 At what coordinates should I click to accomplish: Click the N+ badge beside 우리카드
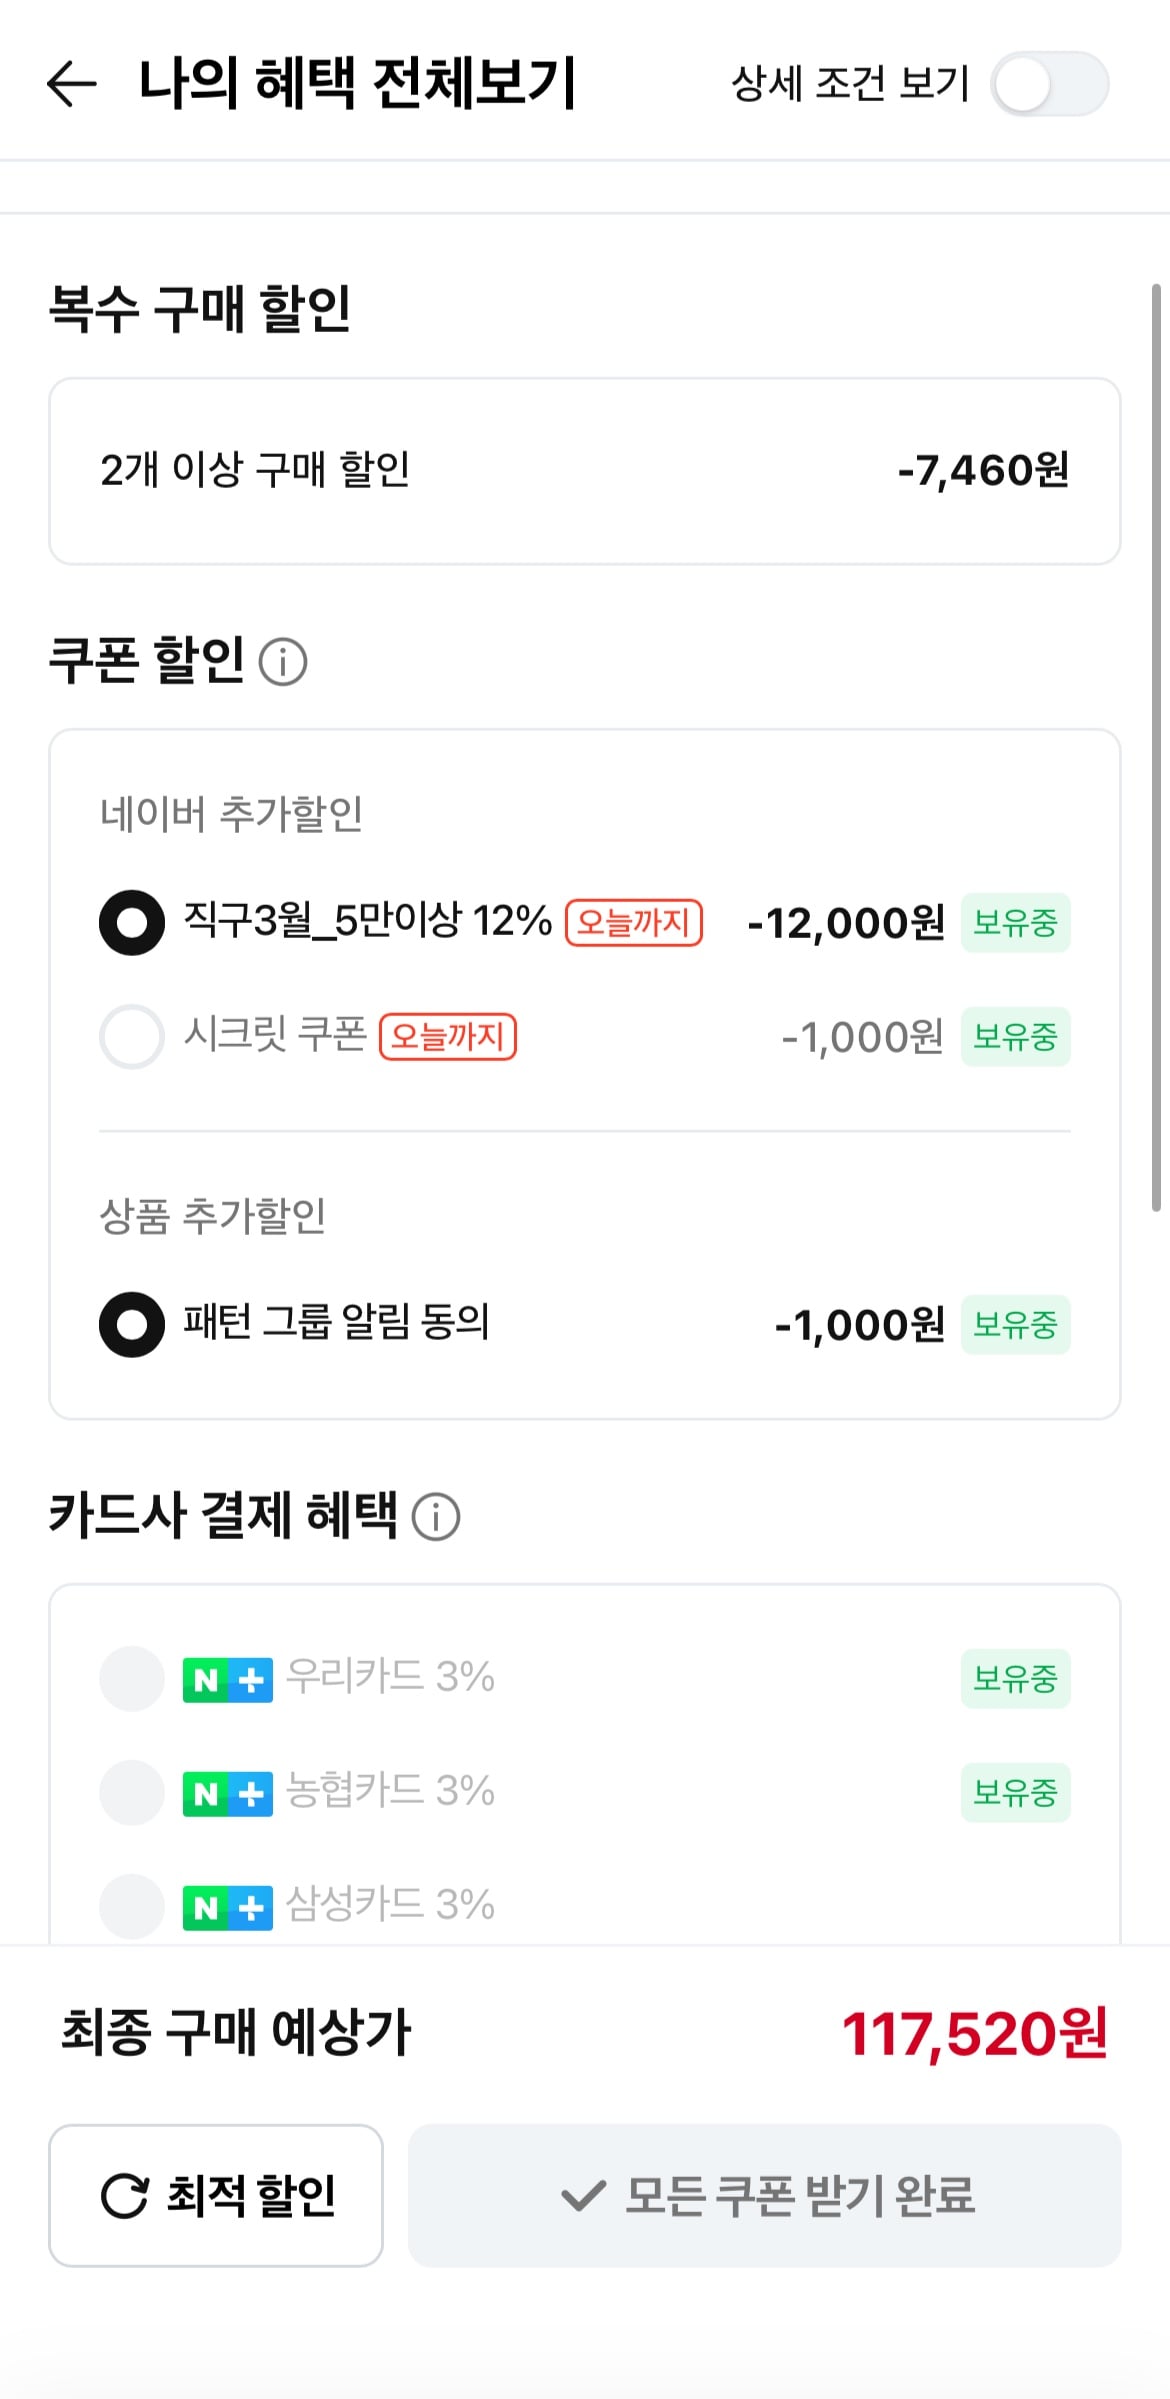(227, 1680)
